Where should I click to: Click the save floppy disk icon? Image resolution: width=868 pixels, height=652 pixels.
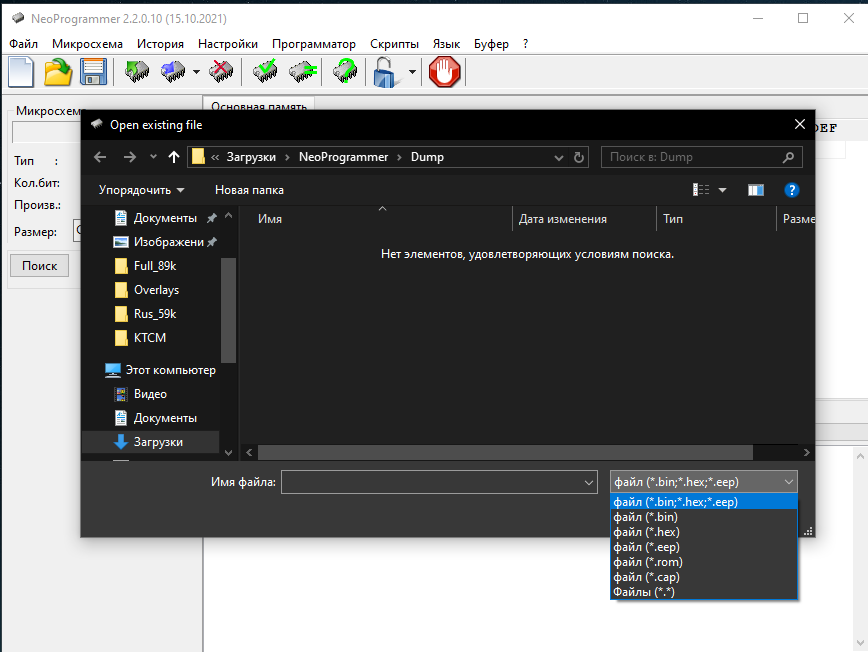94,73
